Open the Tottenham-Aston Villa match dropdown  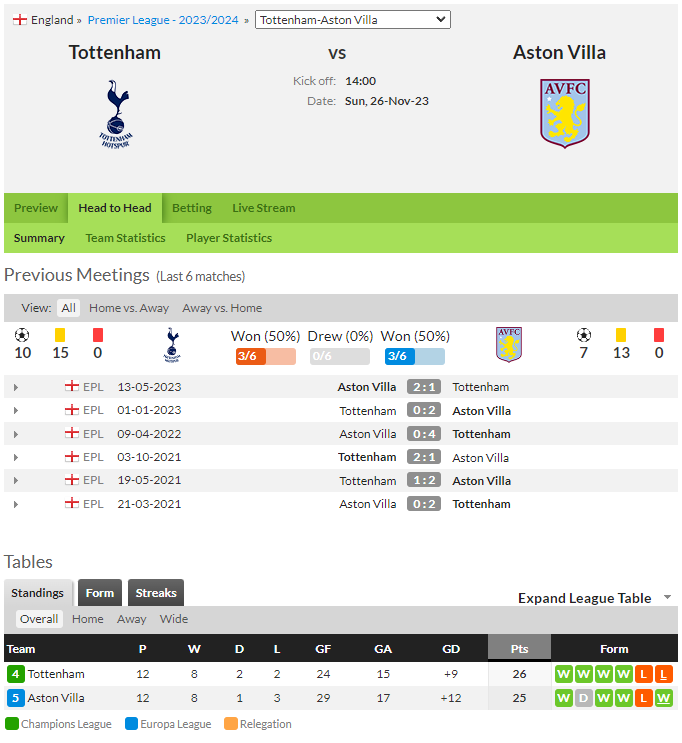coord(353,20)
